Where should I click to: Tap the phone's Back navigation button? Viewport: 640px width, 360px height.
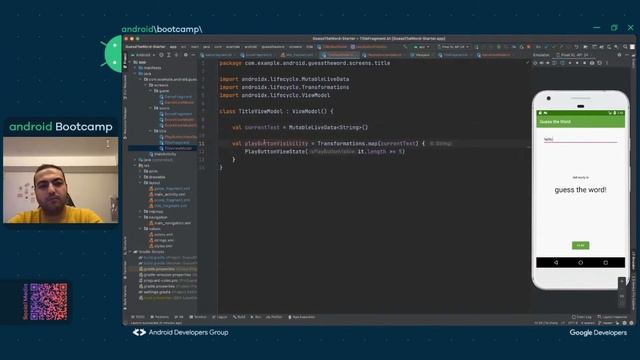556,262
